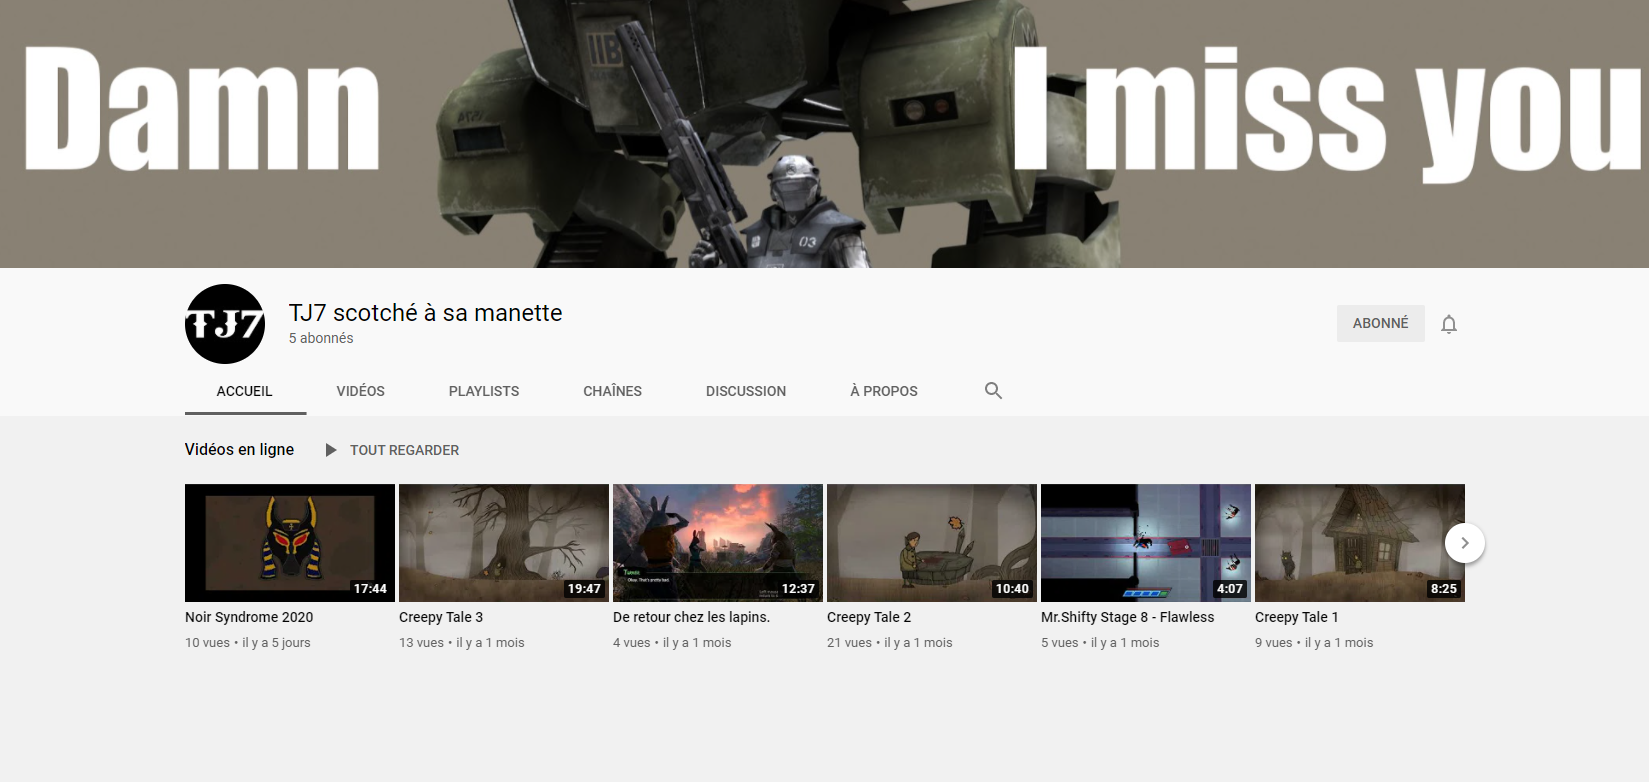This screenshot has width=1649, height=782.
Task: Click '21 vues • il y a 1 mois'
Action: [x=890, y=643]
